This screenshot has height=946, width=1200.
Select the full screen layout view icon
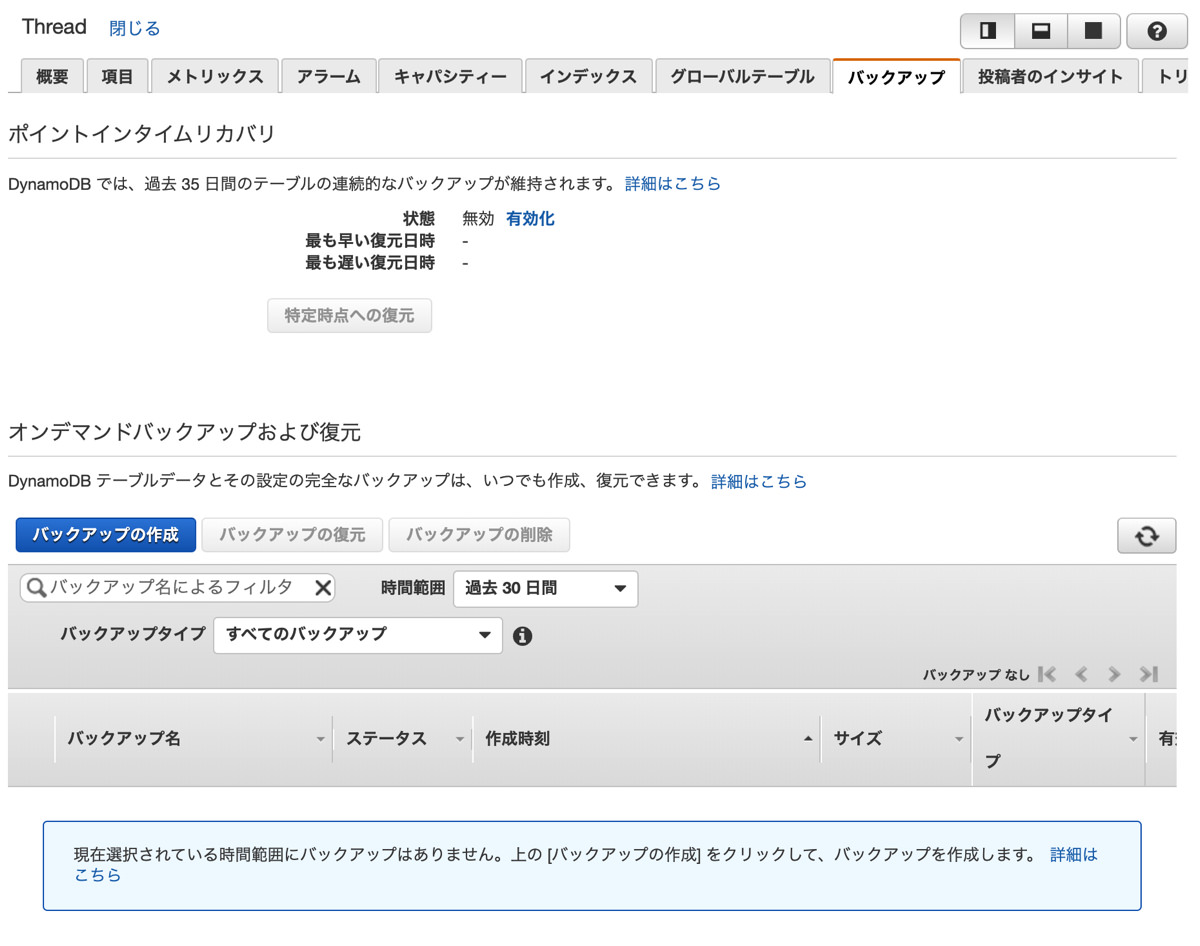click(x=1093, y=31)
